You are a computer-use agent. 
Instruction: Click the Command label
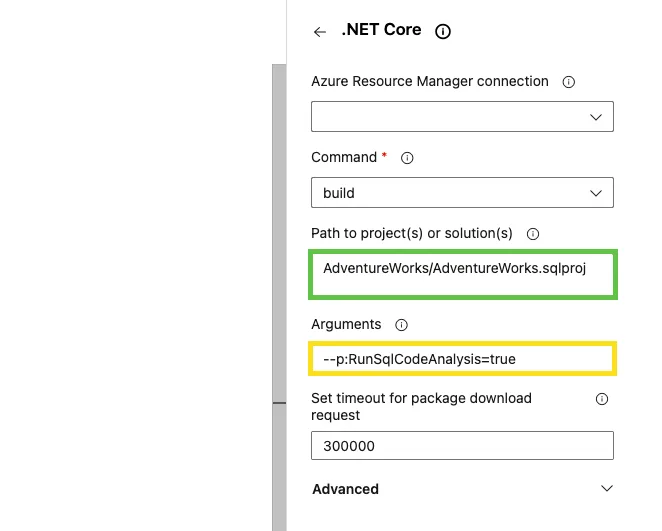coord(344,157)
